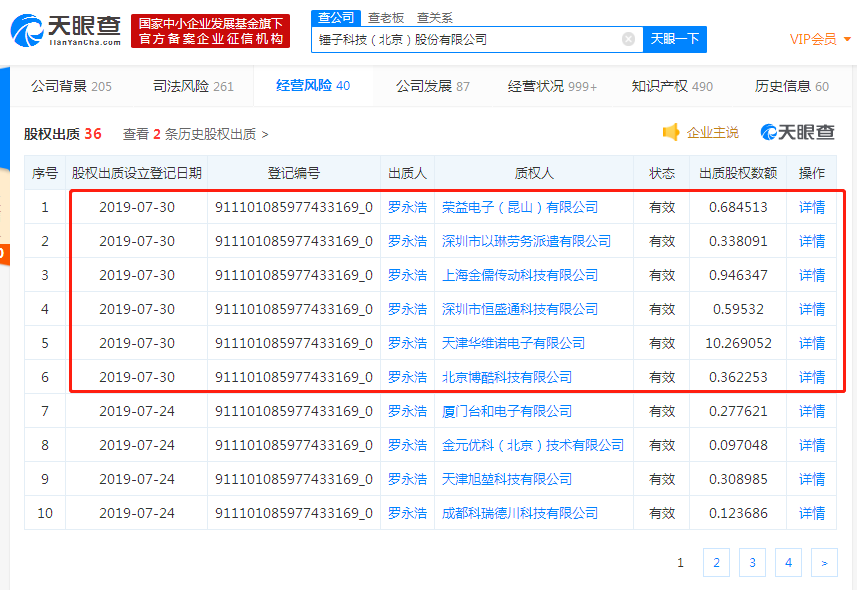This screenshot has height=590, width=857.
Task: Click the 0.684513 pledged share amount
Action: pos(738,207)
